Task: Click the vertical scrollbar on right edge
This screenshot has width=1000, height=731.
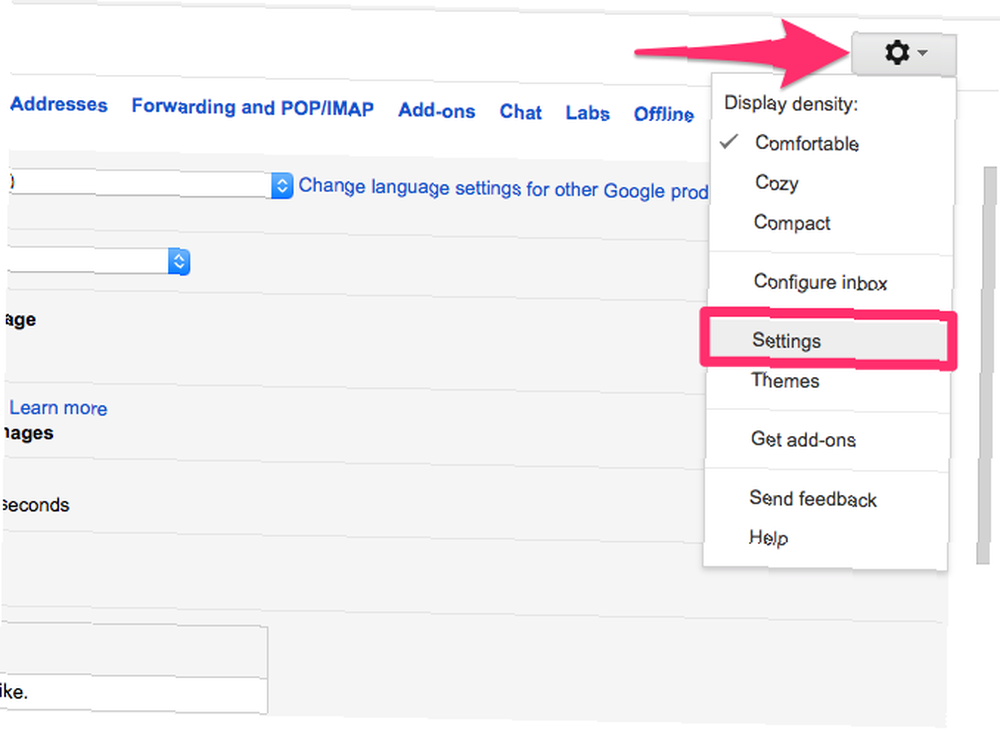Action: [987, 365]
